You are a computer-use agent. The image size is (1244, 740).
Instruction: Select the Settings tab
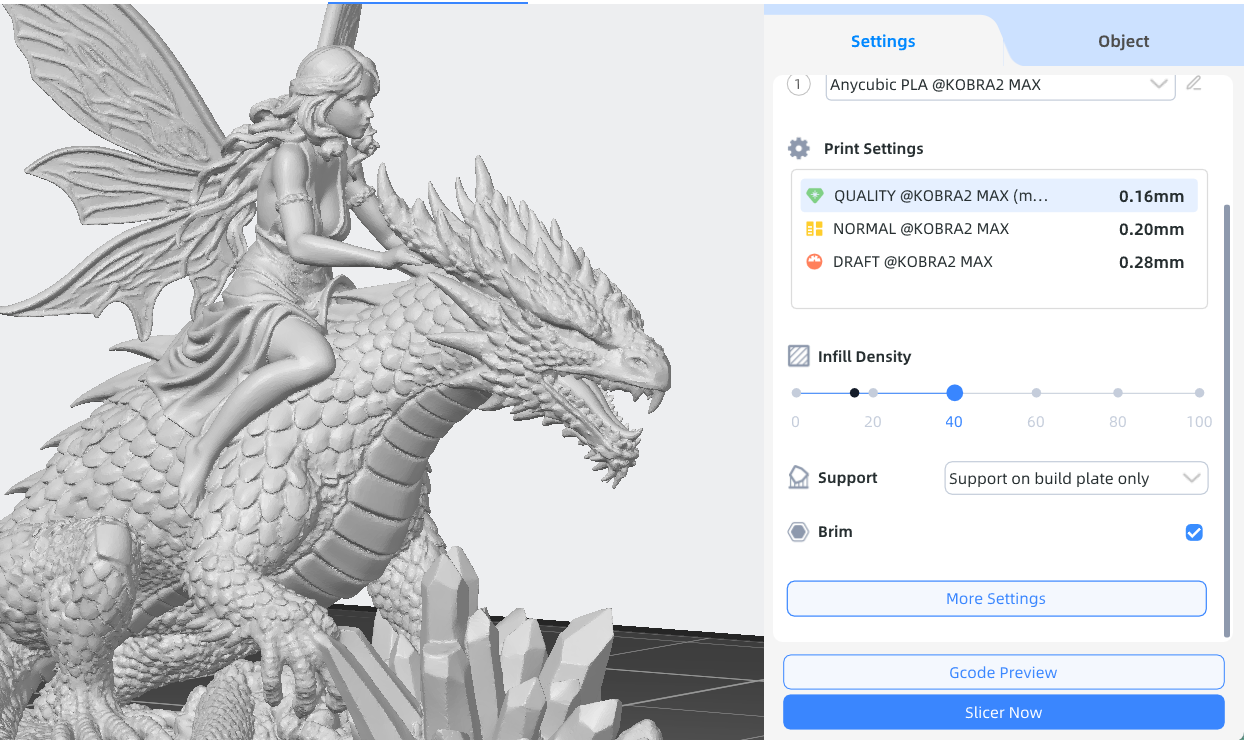pos(883,41)
